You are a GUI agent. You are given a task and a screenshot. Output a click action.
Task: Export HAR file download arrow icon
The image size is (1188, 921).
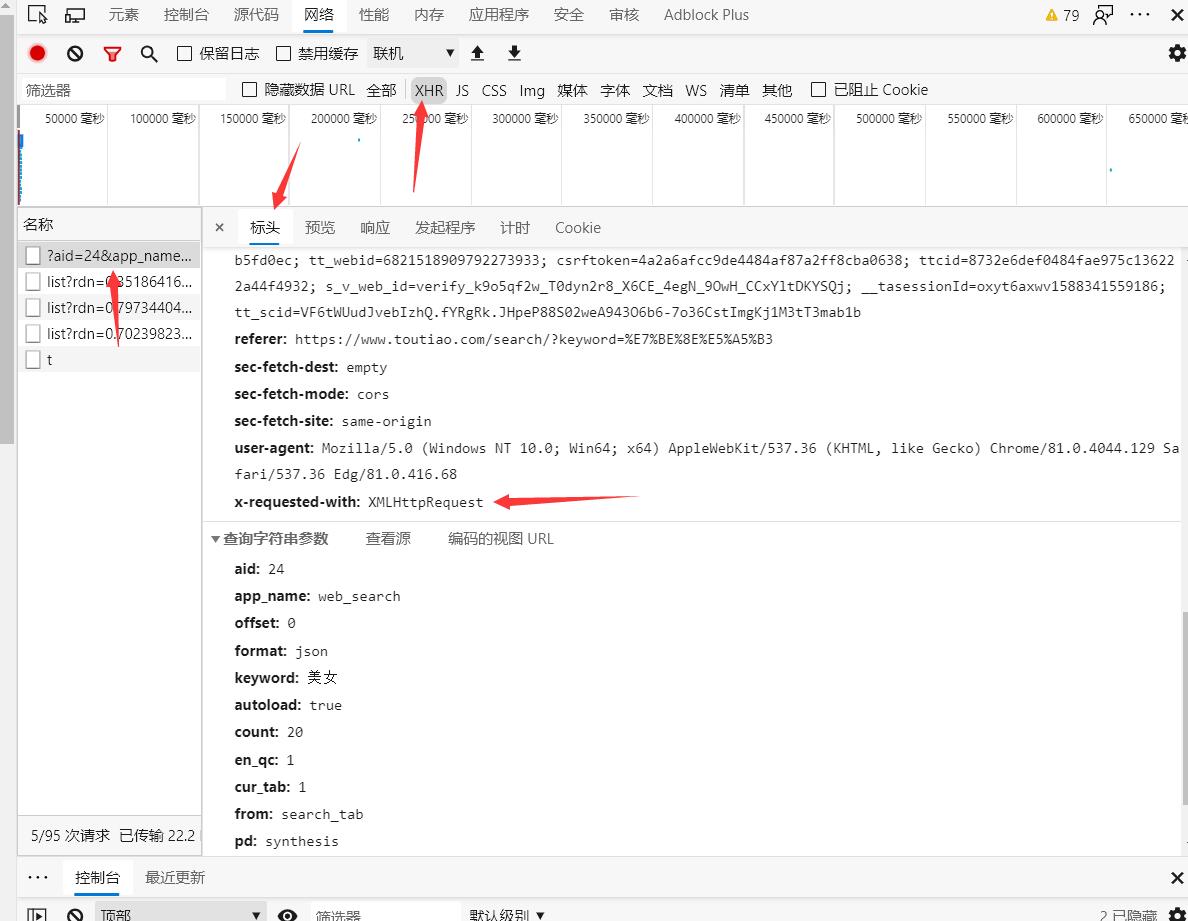[x=514, y=53]
